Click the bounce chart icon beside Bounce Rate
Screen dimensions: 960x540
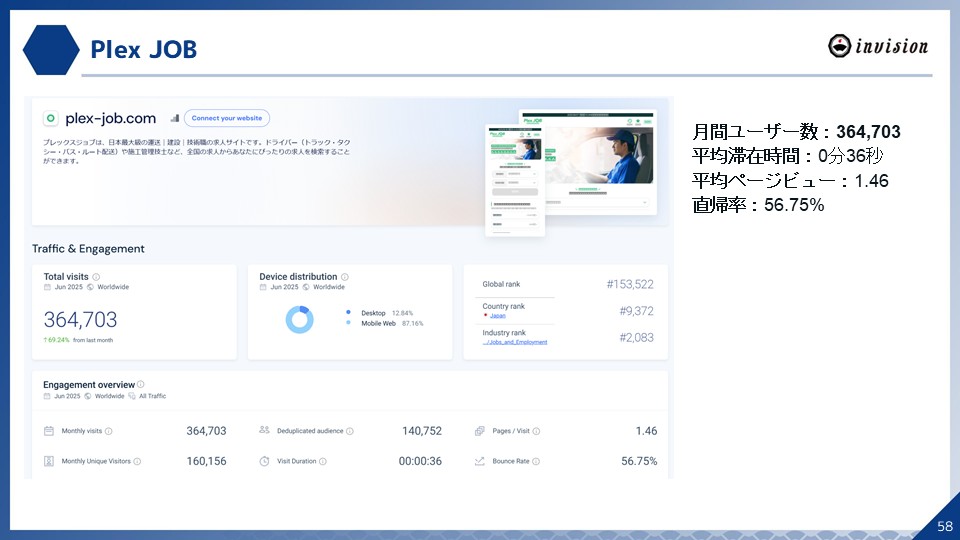[479, 461]
